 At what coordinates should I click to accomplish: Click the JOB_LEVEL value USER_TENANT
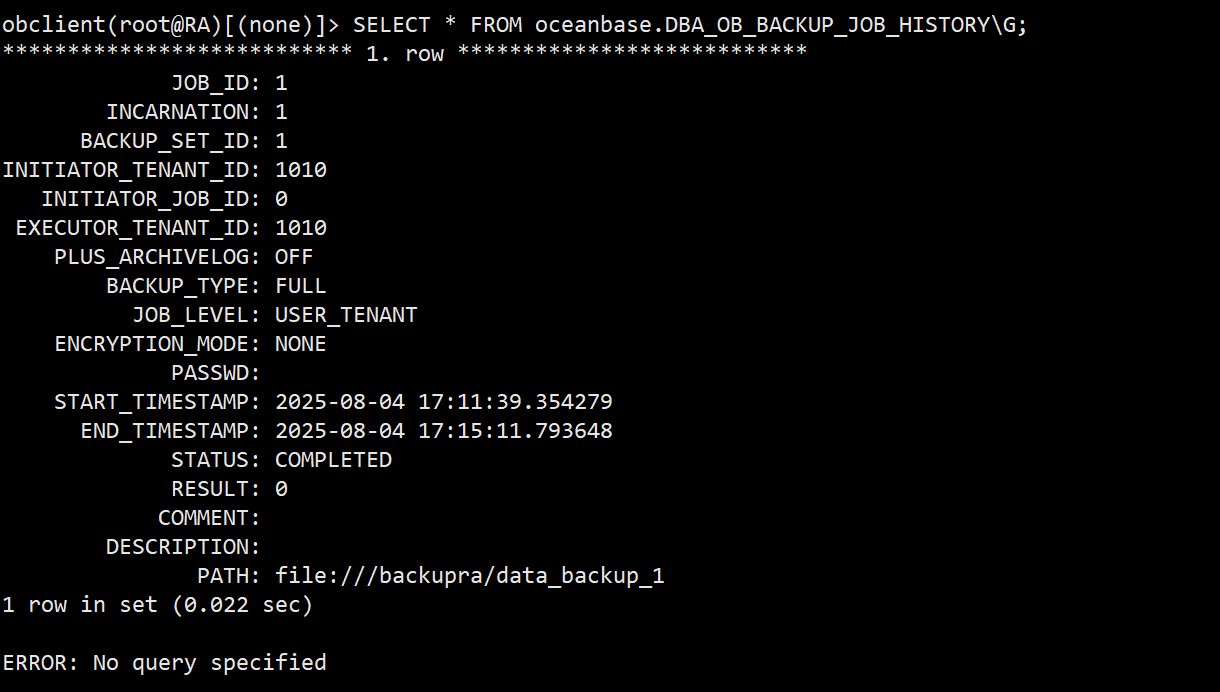[346, 315]
